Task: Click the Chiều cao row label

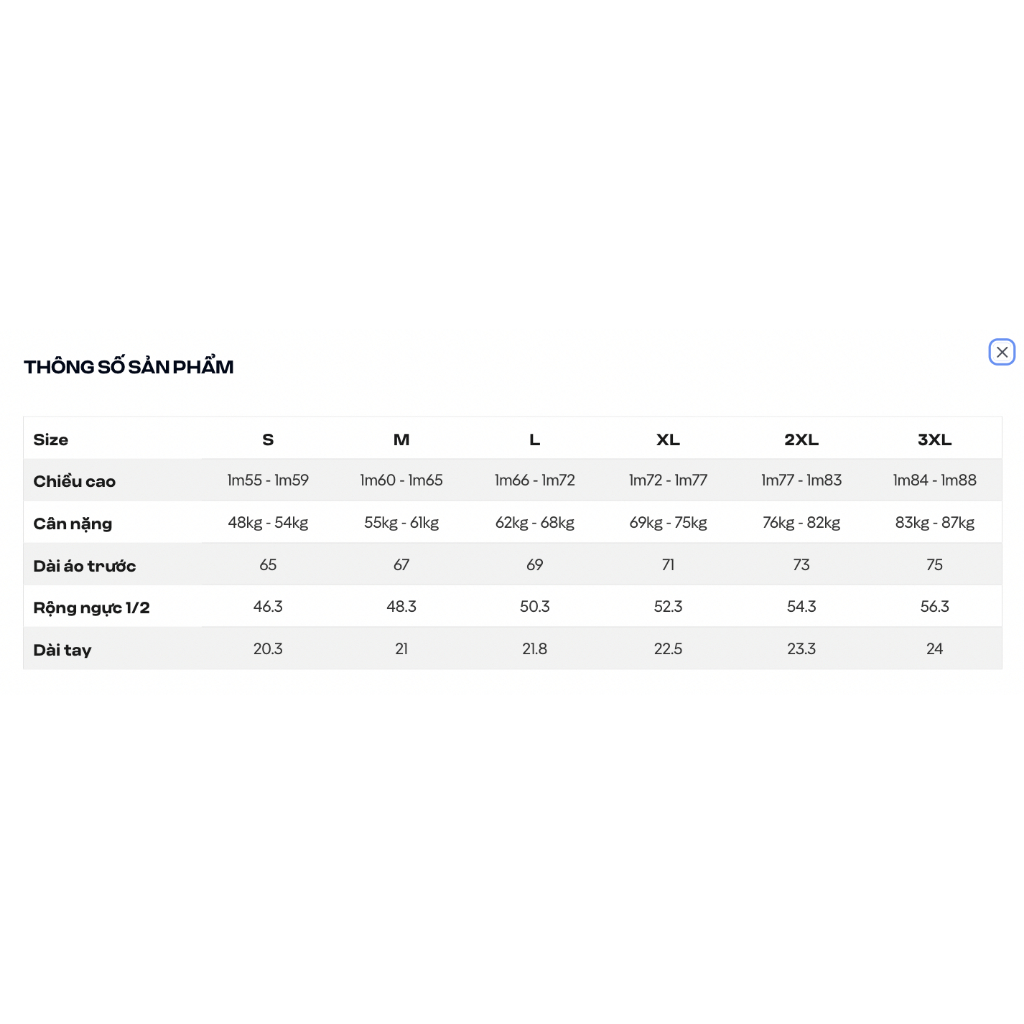Action: pyautogui.click(x=74, y=481)
